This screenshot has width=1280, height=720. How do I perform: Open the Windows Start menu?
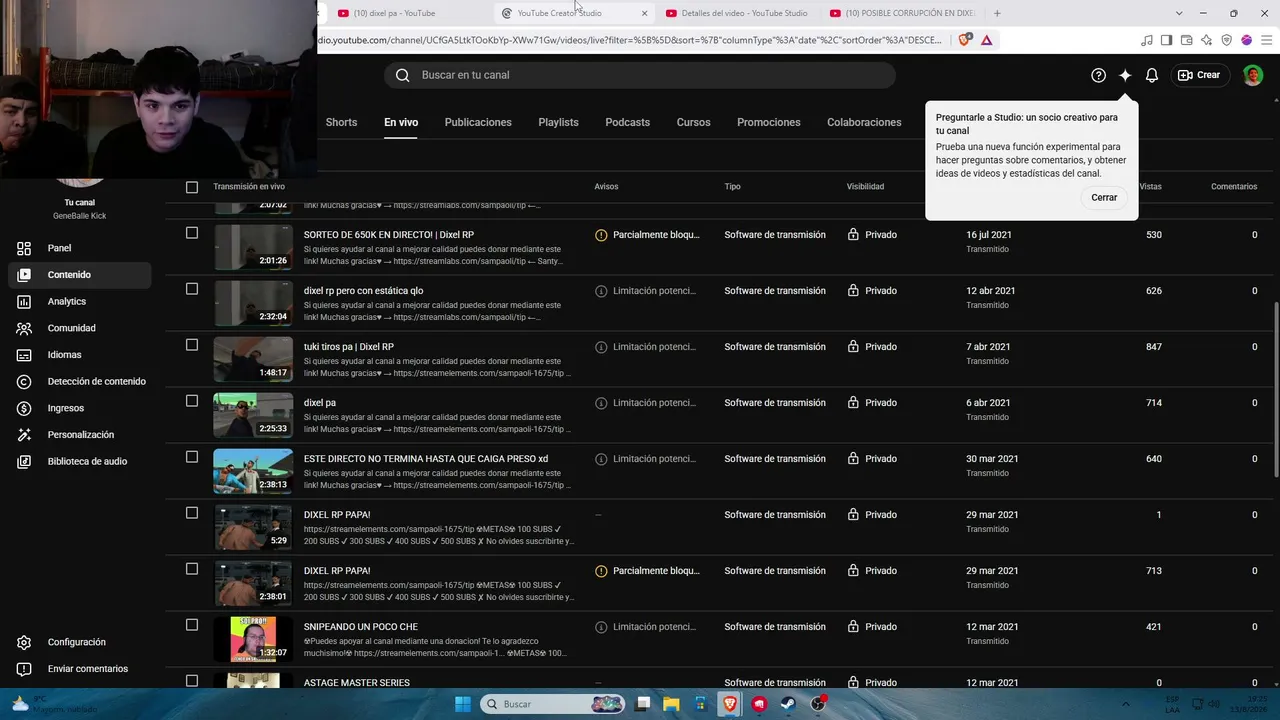click(x=463, y=704)
